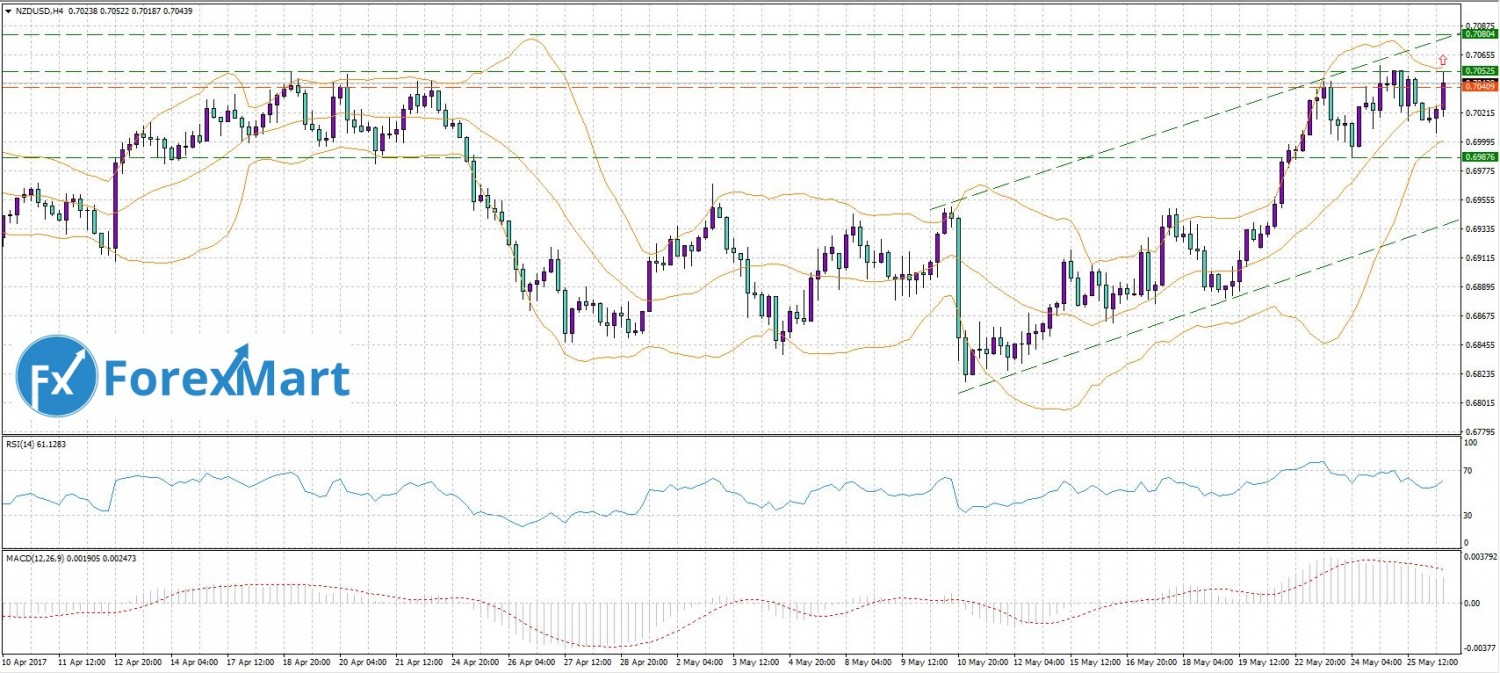Click the 0.70875 top price scale value
Screen dimensions: 1500x673
click(1478, 25)
